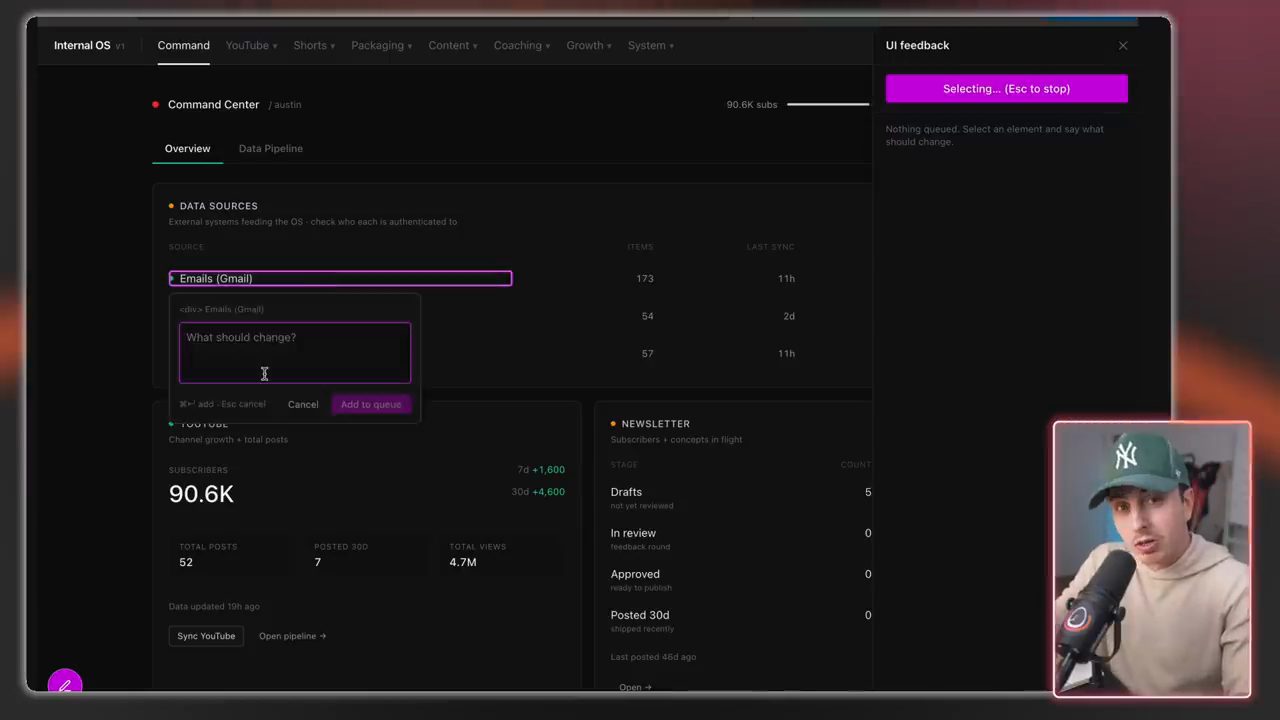Click the newsletter Open link
This screenshot has width=1280, height=720.
(x=635, y=687)
